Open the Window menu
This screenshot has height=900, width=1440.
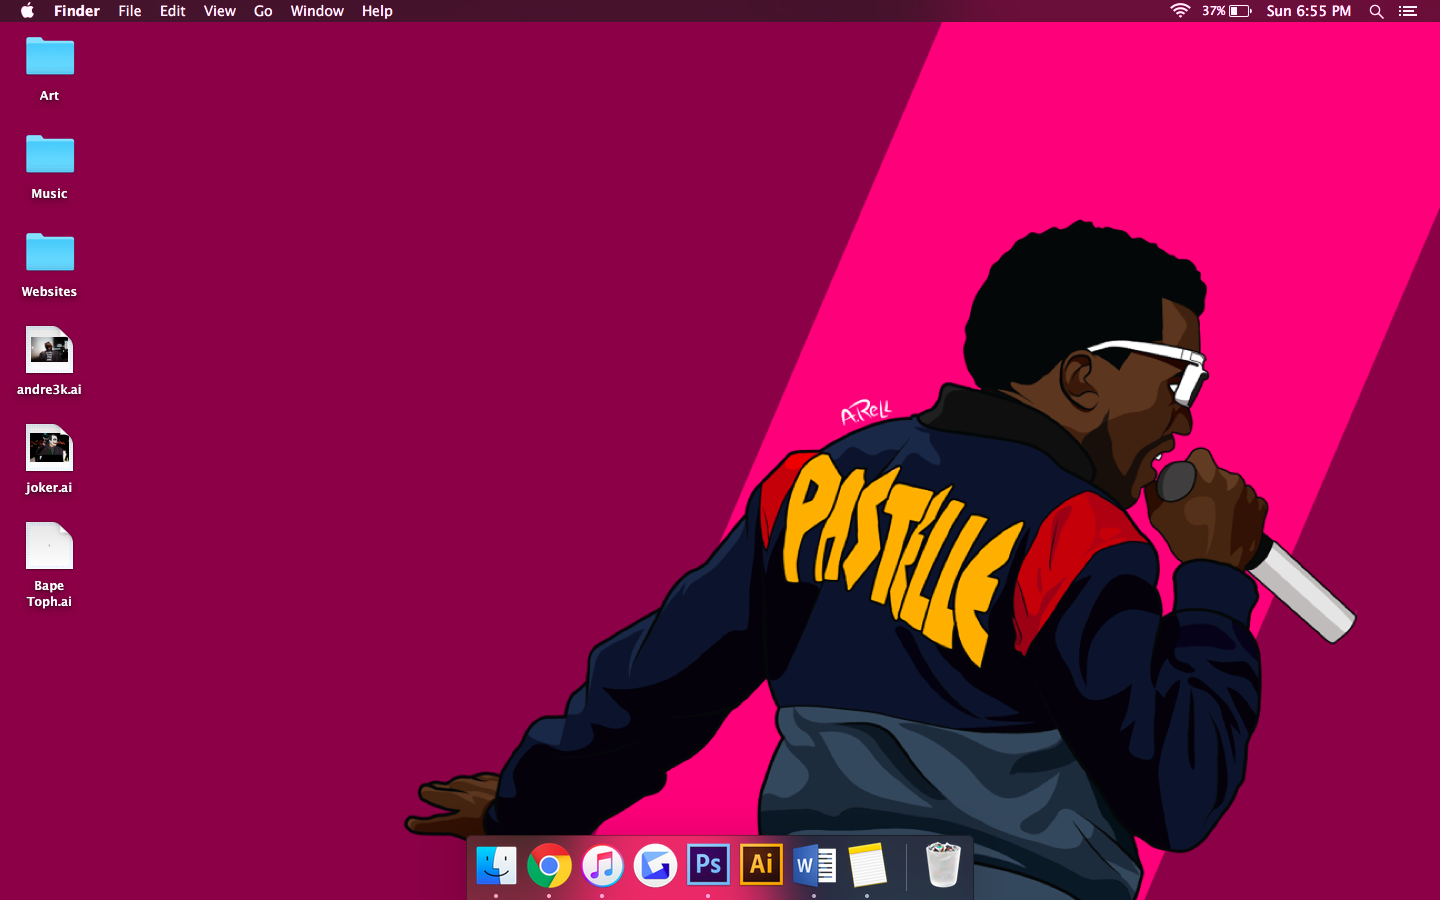(317, 11)
